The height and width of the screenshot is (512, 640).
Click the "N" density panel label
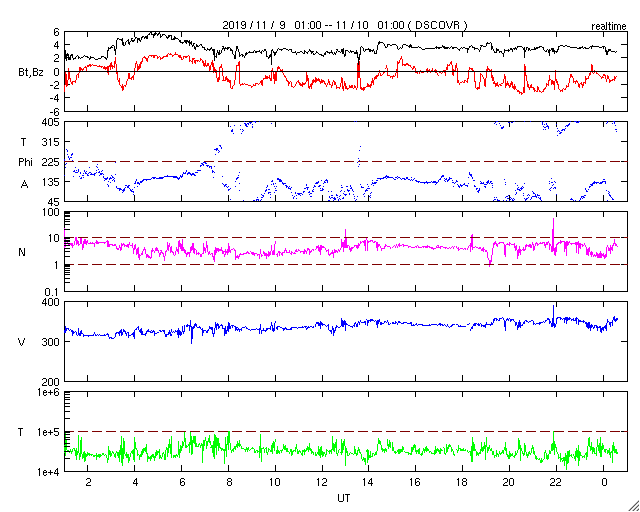[x=22, y=252]
